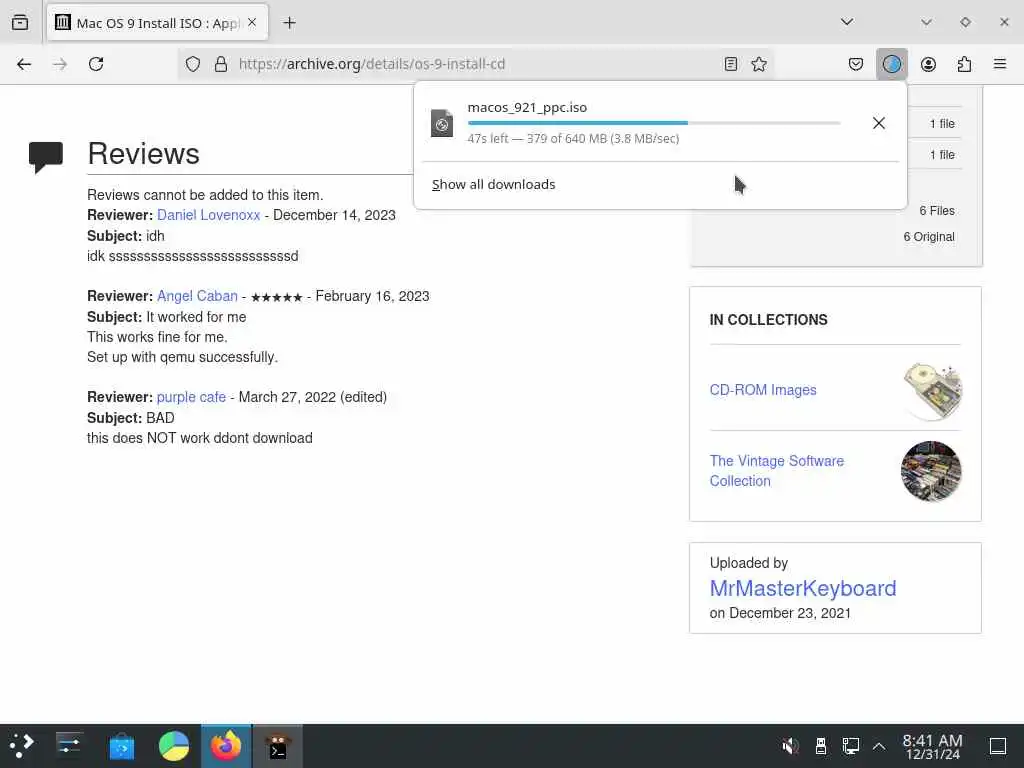Open the CD-ROM Images collection link
The width and height of the screenshot is (1024, 768).
(x=763, y=390)
